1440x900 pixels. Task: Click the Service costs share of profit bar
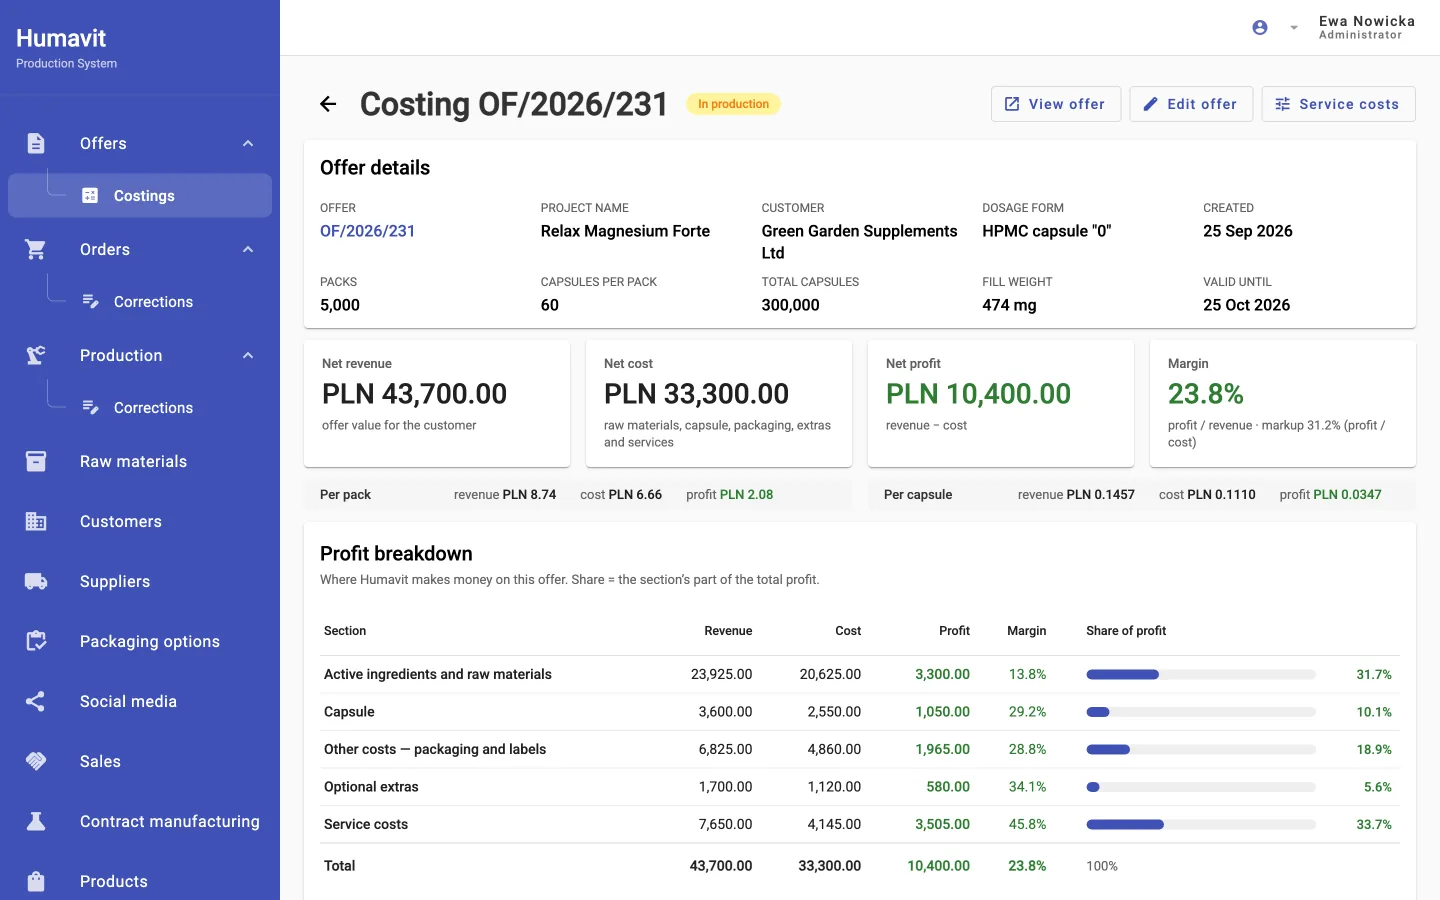click(x=1201, y=825)
